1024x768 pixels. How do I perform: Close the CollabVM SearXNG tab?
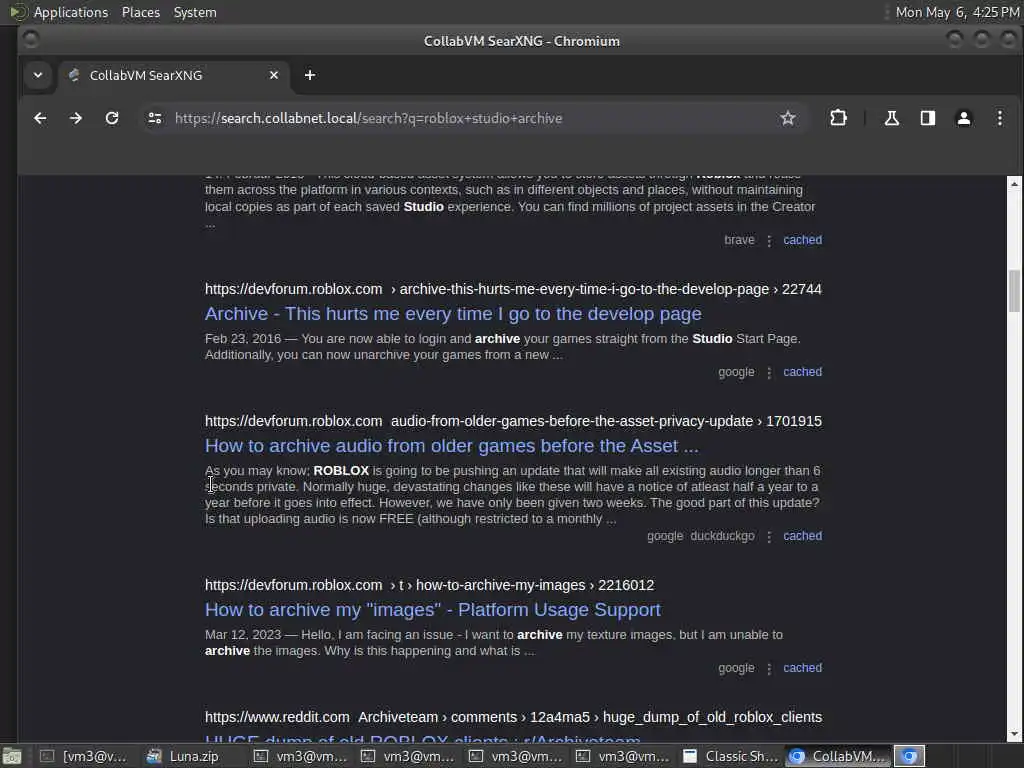pyautogui.click(x=274, y=75)
